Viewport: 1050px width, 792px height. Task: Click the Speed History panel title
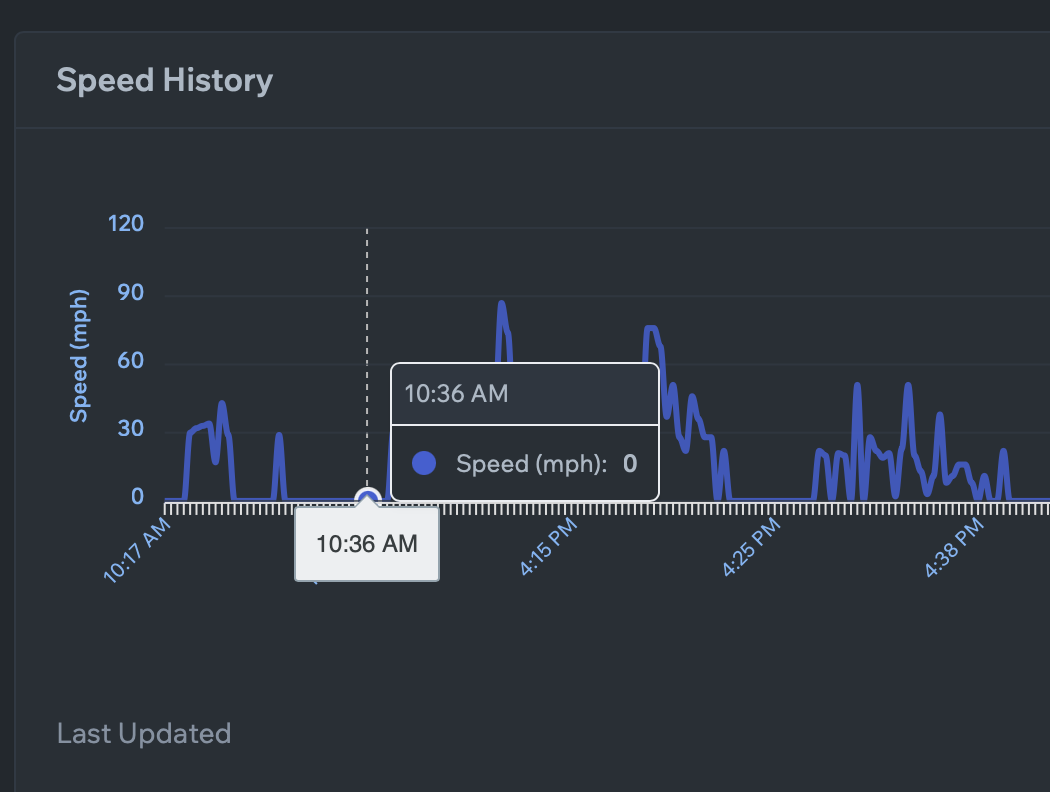(164, 80)
